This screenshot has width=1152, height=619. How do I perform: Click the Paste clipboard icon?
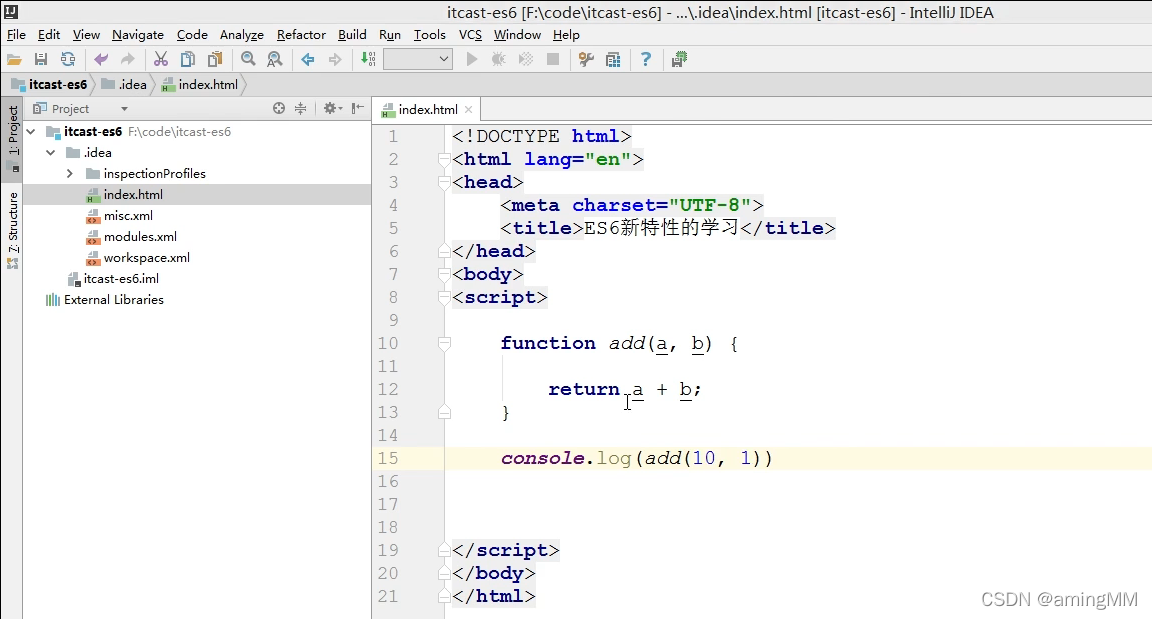pos(215,59)
